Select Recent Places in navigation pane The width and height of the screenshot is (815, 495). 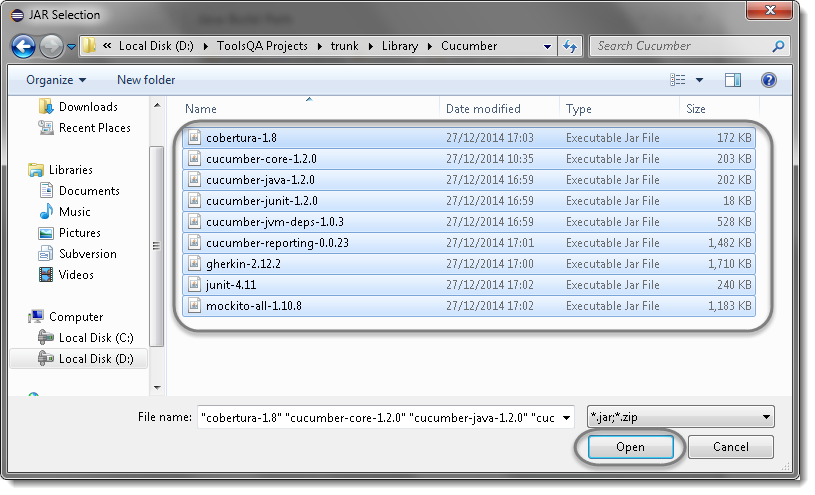[x=95, y=128]
